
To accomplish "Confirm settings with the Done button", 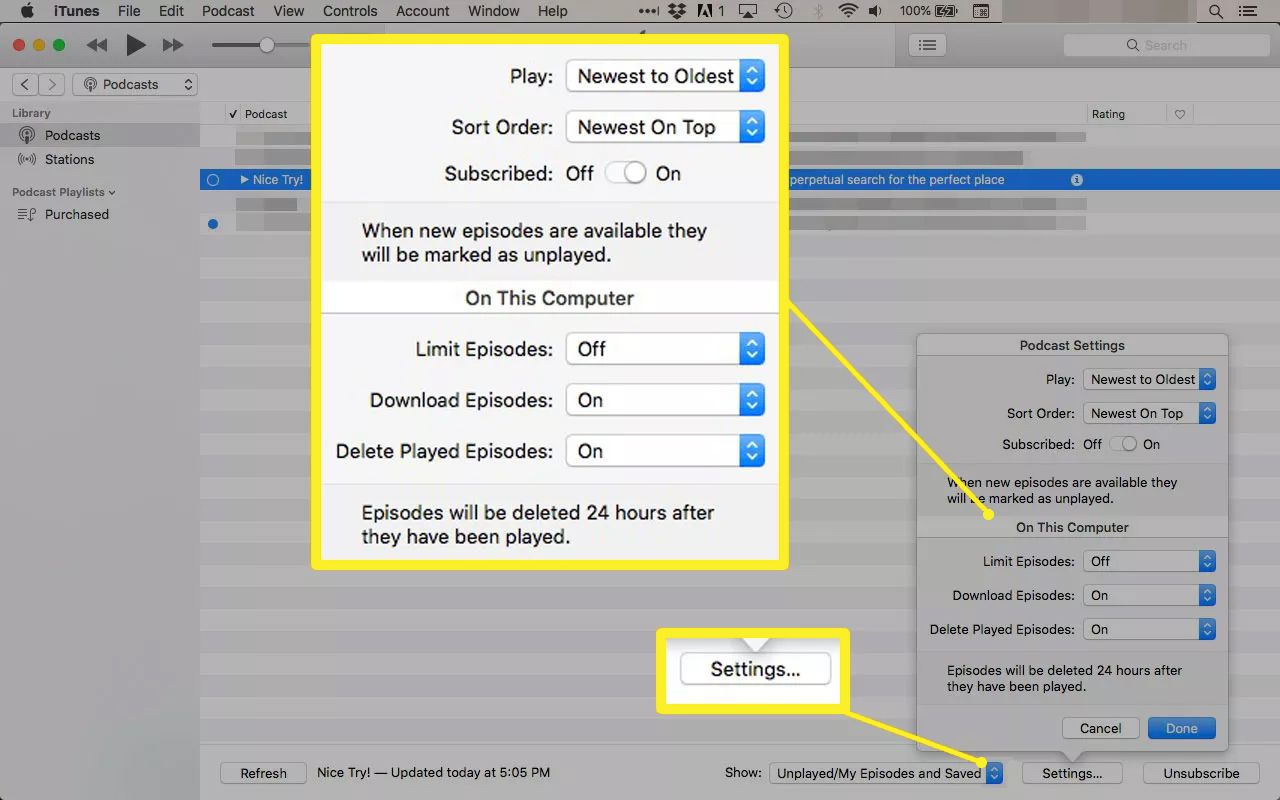I will coord(1182,728).
